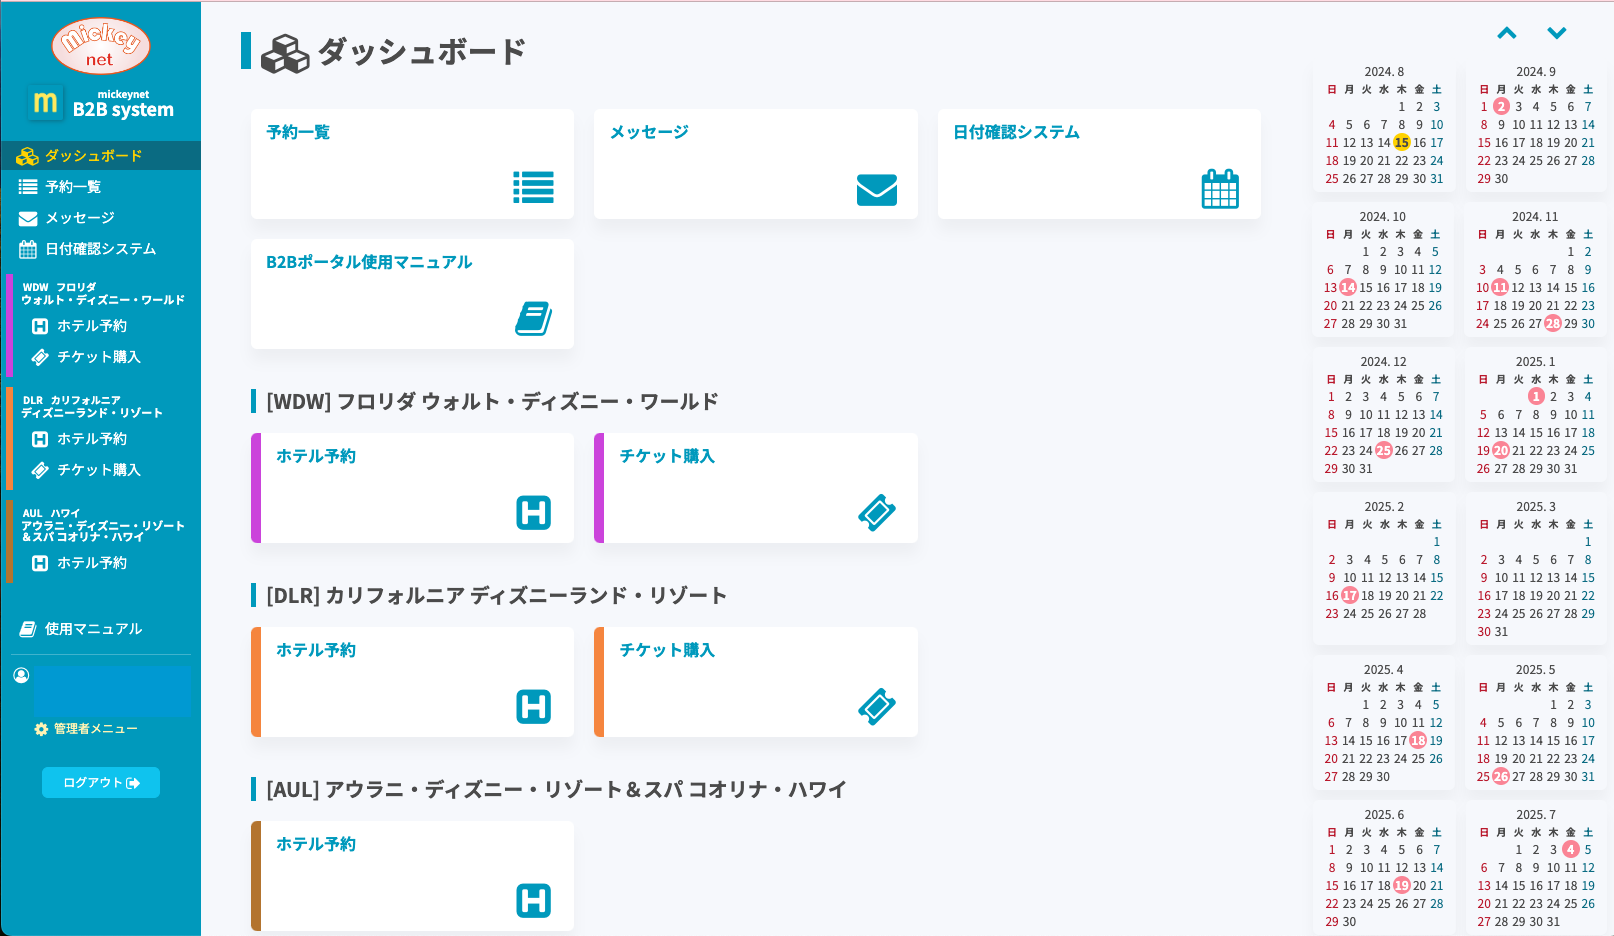Open WDW ホテル予約 card title in main area
Screen dimensions: 1614x936
pos(316,456)
